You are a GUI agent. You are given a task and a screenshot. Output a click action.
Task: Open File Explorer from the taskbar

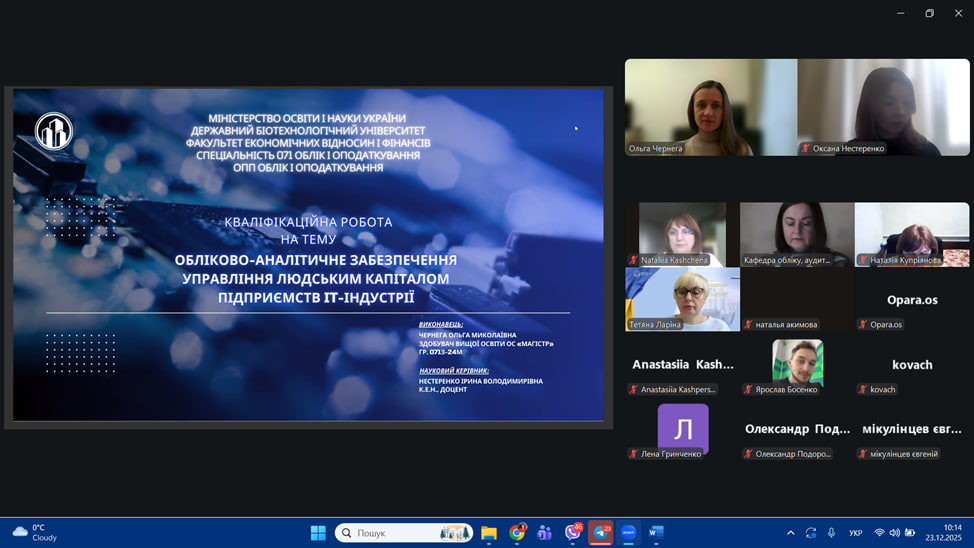489,533
